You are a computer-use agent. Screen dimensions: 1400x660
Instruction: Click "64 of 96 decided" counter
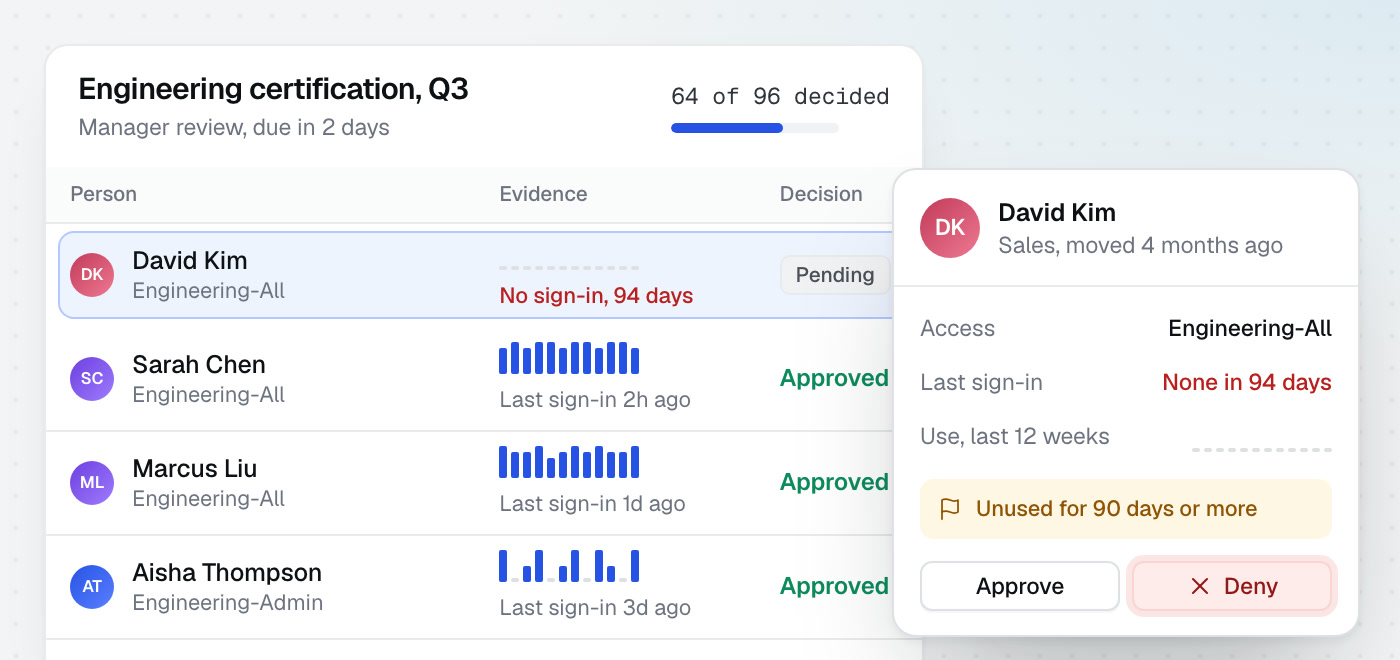pyautogui.click(x=780, y=97)
